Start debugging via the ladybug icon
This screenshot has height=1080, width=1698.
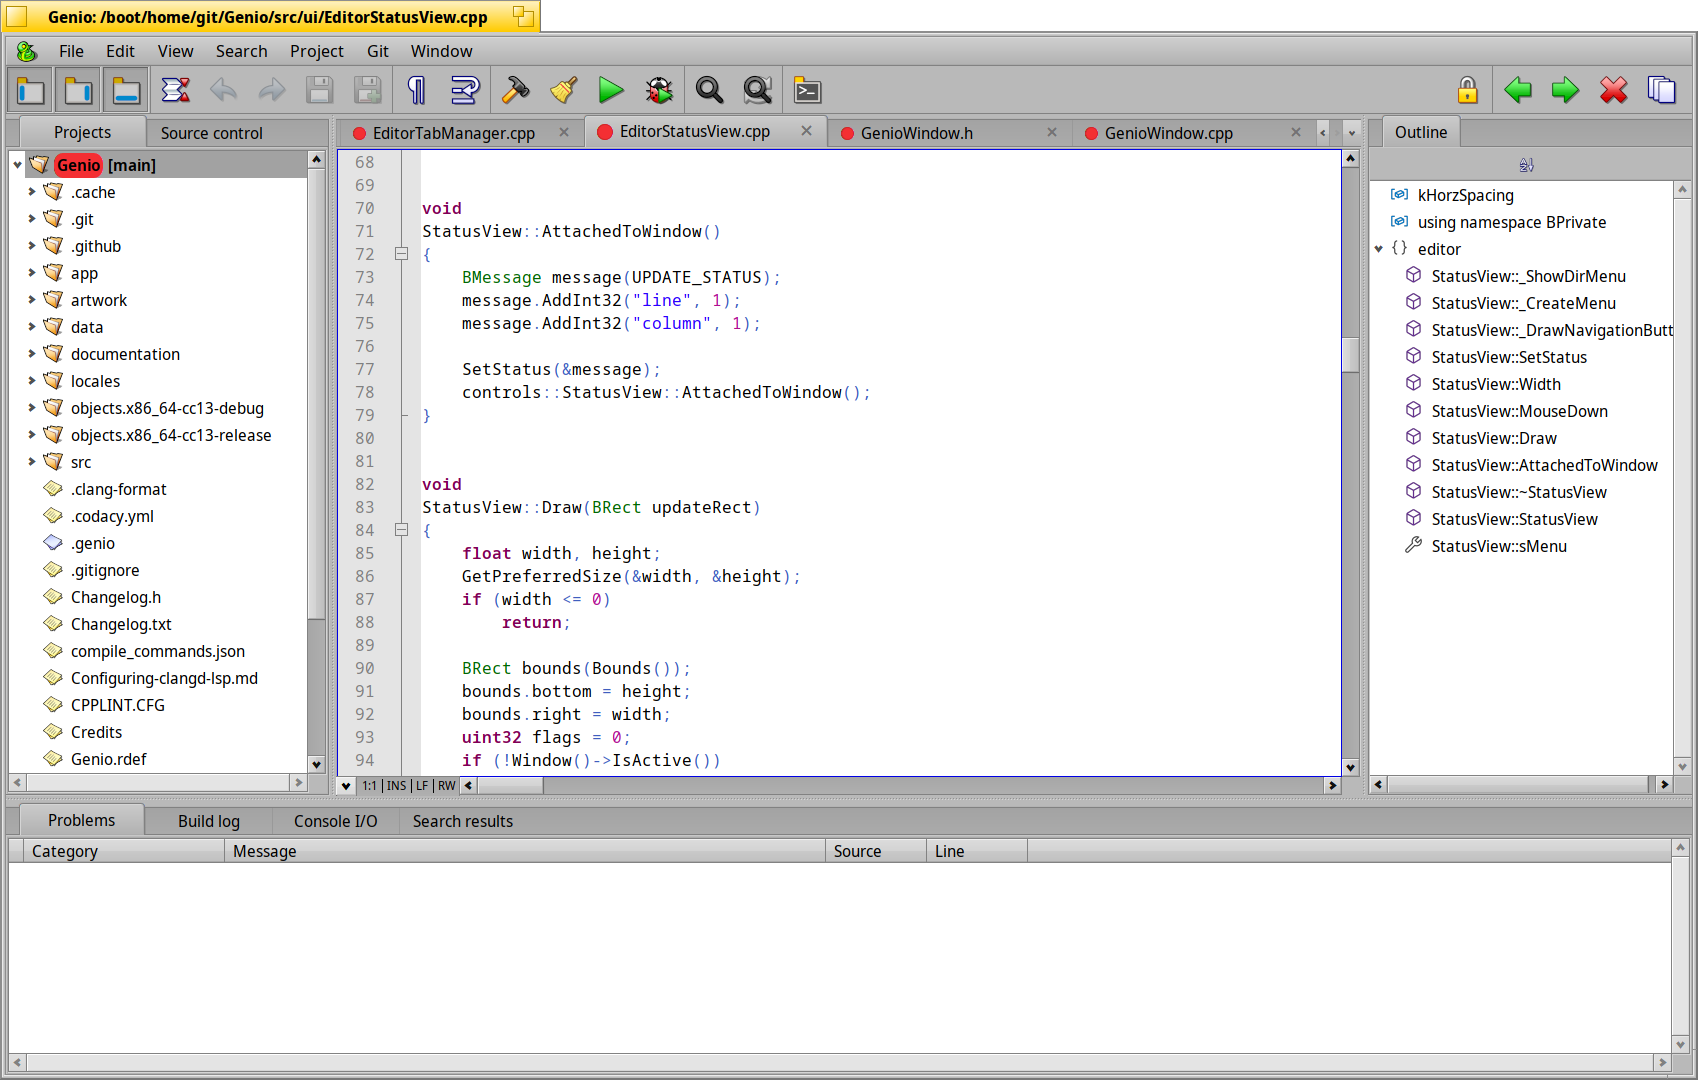coord(659,90)
